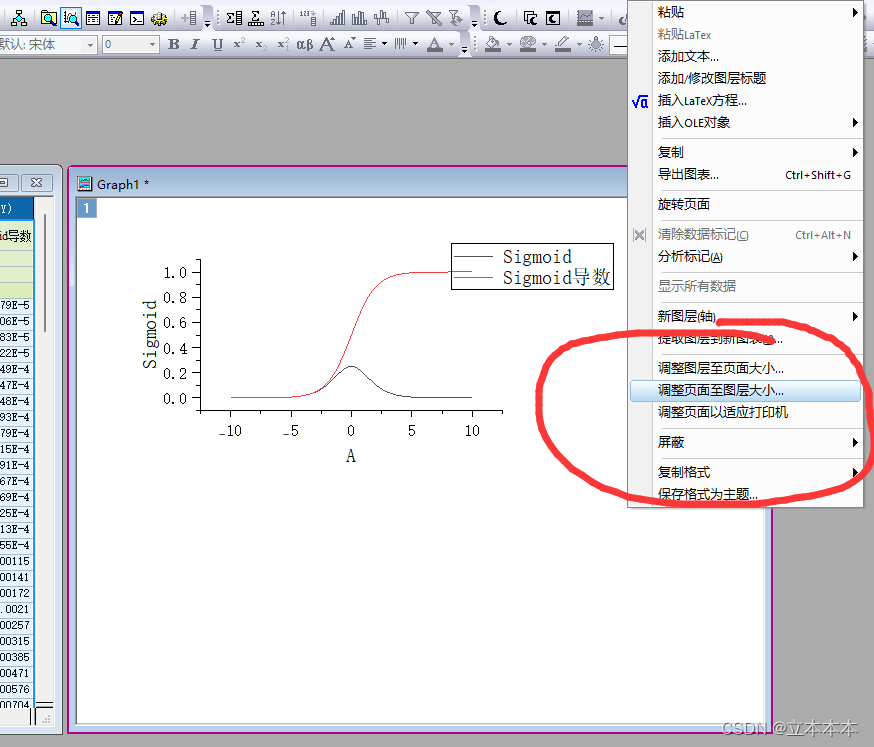Open the line pencil color dropdown arrow

[x=579, y=44]
